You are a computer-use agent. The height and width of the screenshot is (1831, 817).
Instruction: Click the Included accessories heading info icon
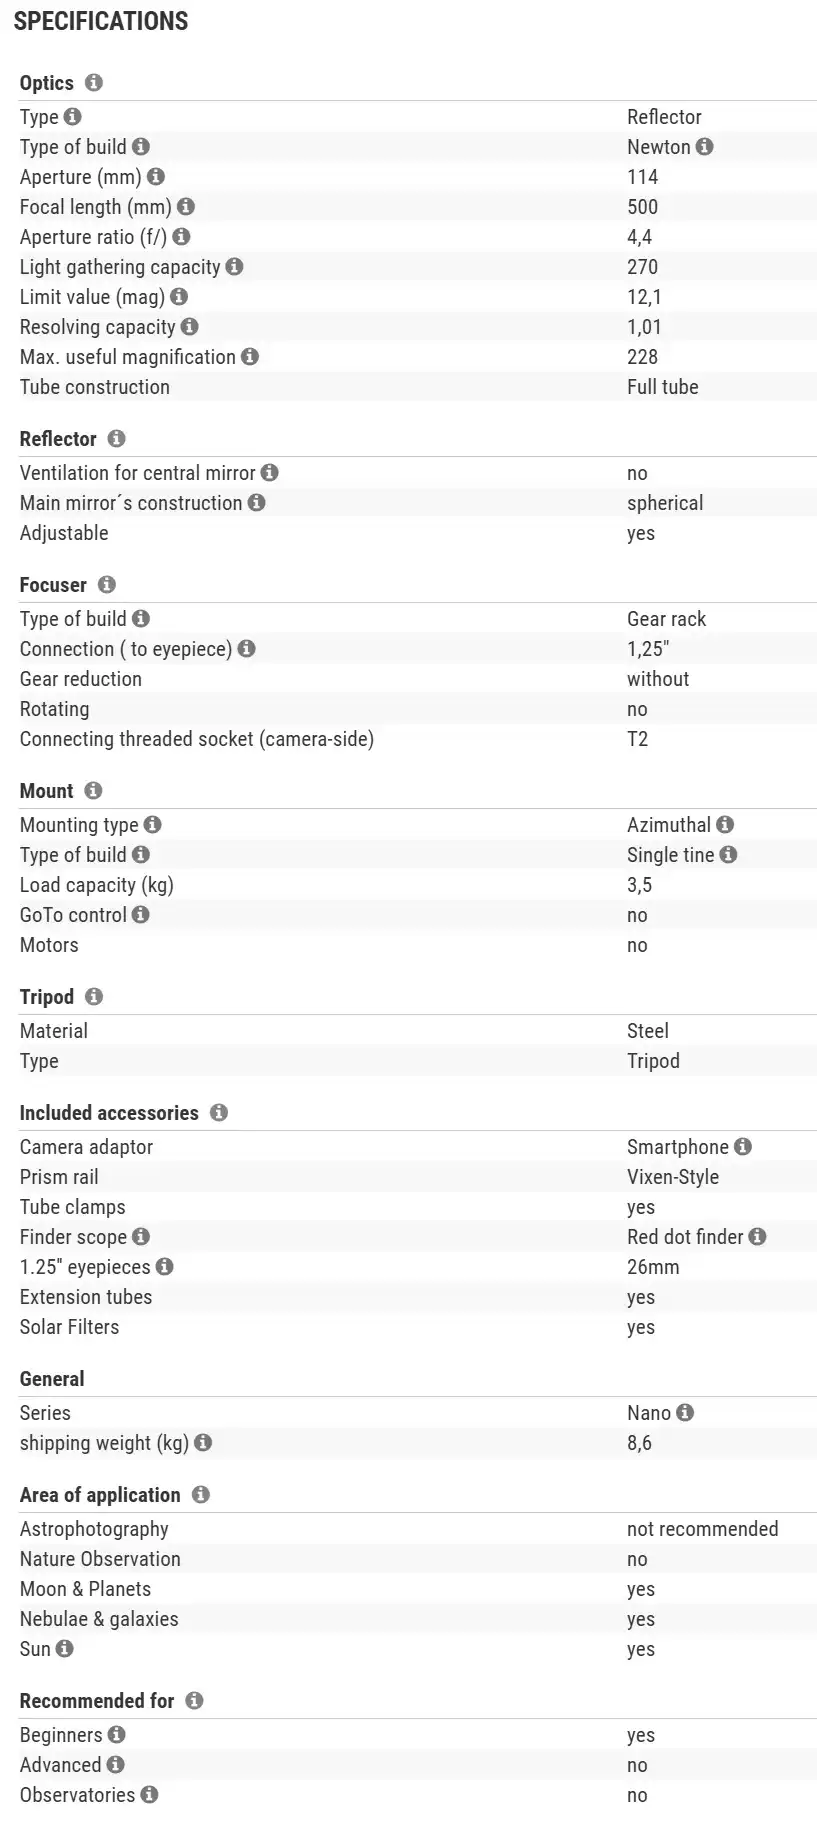coord(219,1113)
